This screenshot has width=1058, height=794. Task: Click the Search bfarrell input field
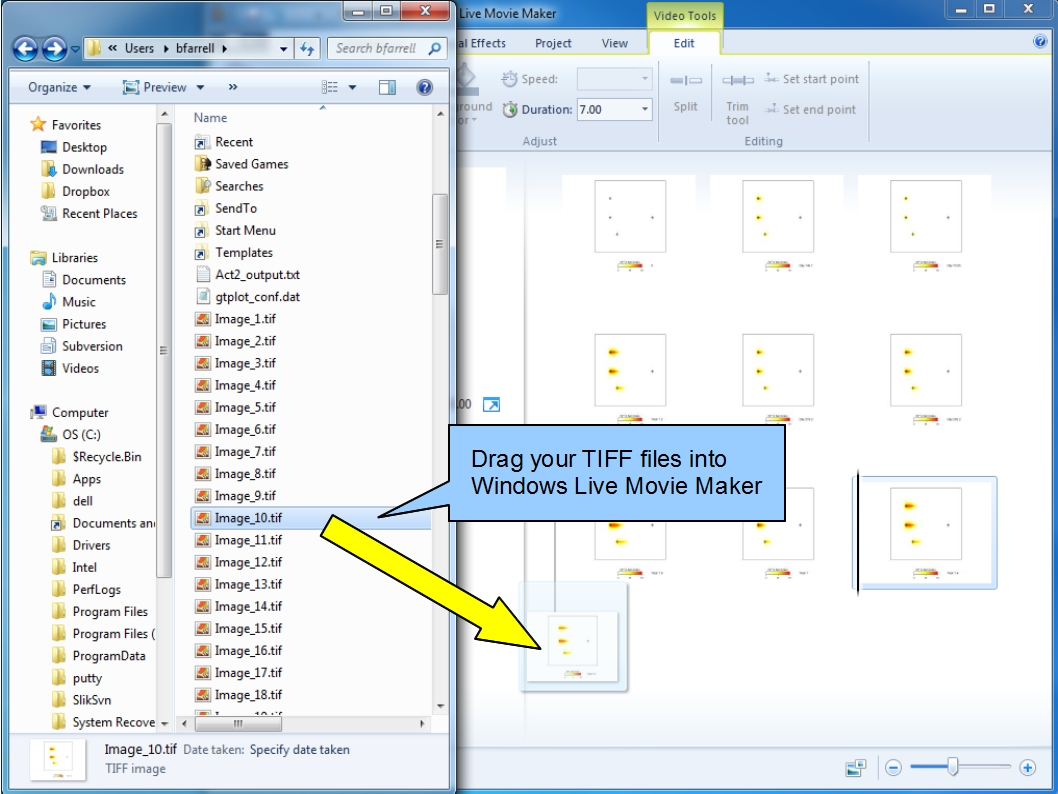coord(387,49)
